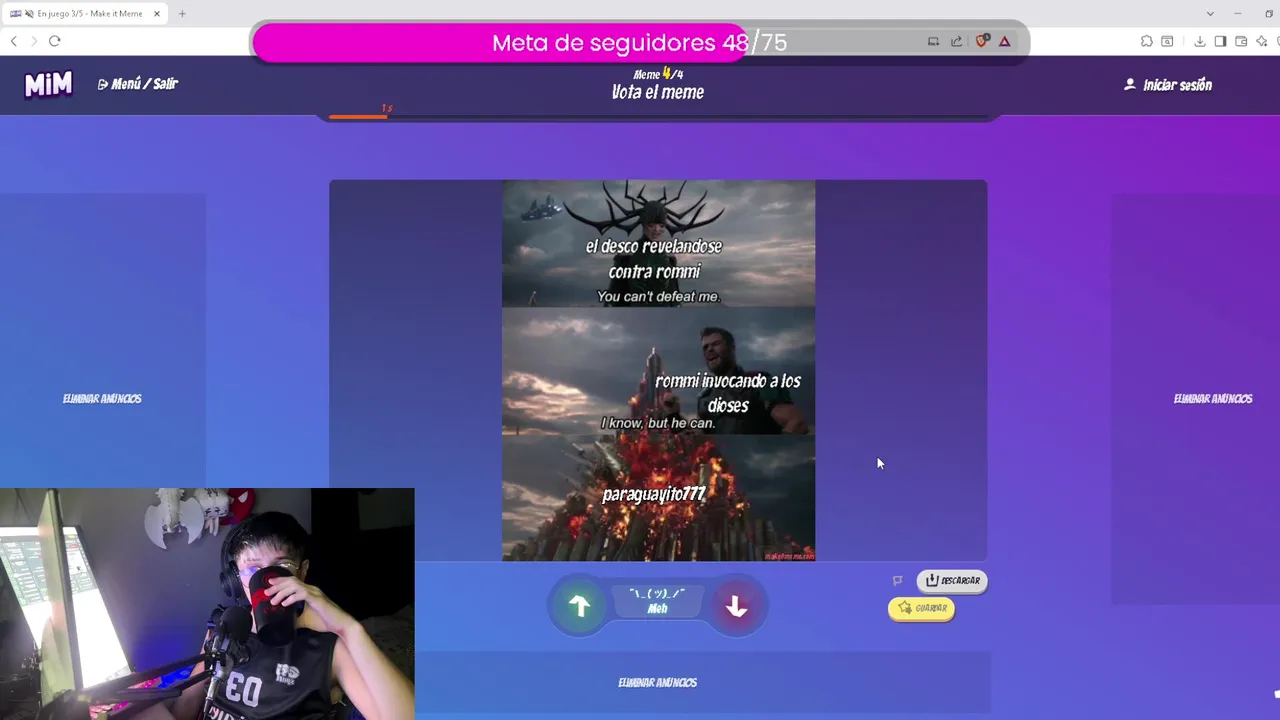Image resolution: width=1280 pixels, height=720 pixels.
Task: Click the yellow Guardar button
Action: [921, 608]
